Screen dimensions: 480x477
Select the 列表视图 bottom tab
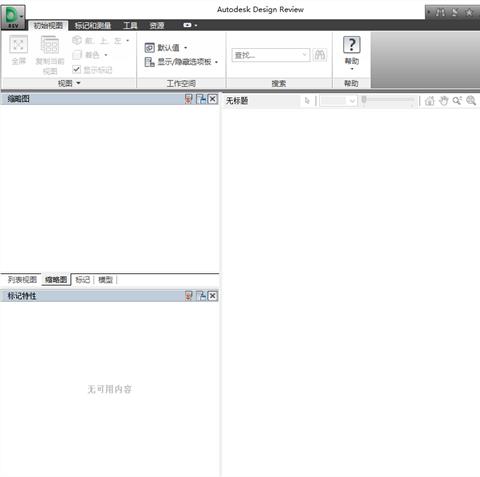pos(22,279)
